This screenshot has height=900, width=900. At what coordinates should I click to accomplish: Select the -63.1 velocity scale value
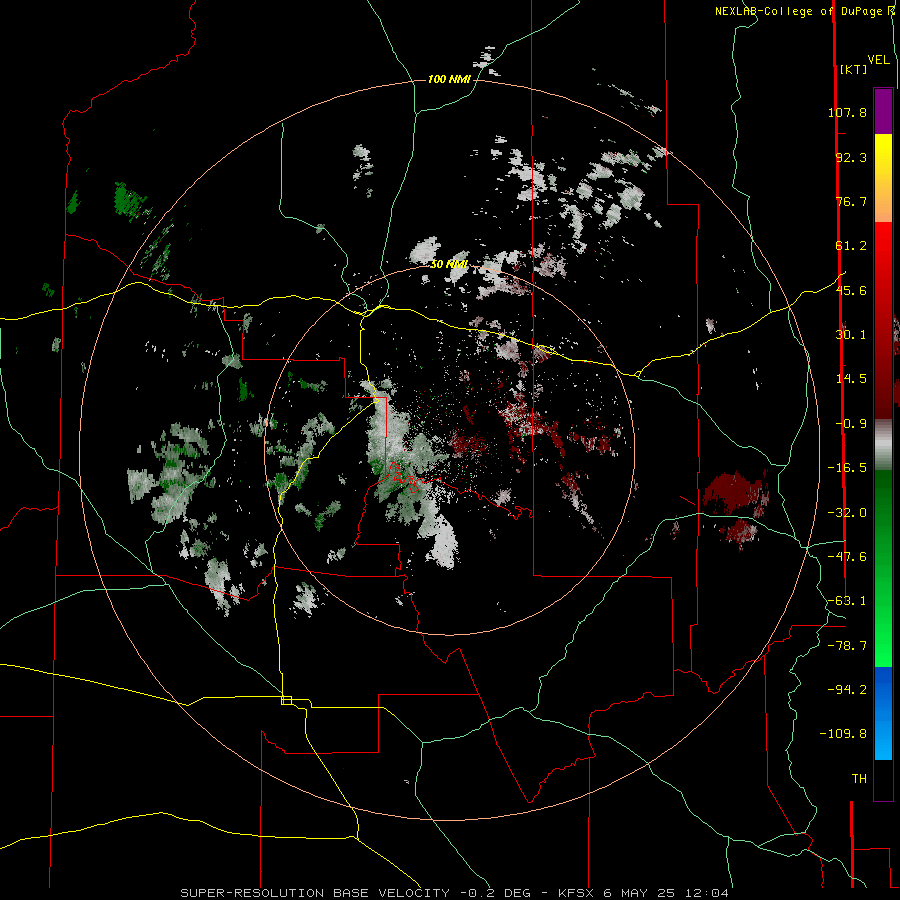(847, 601)
